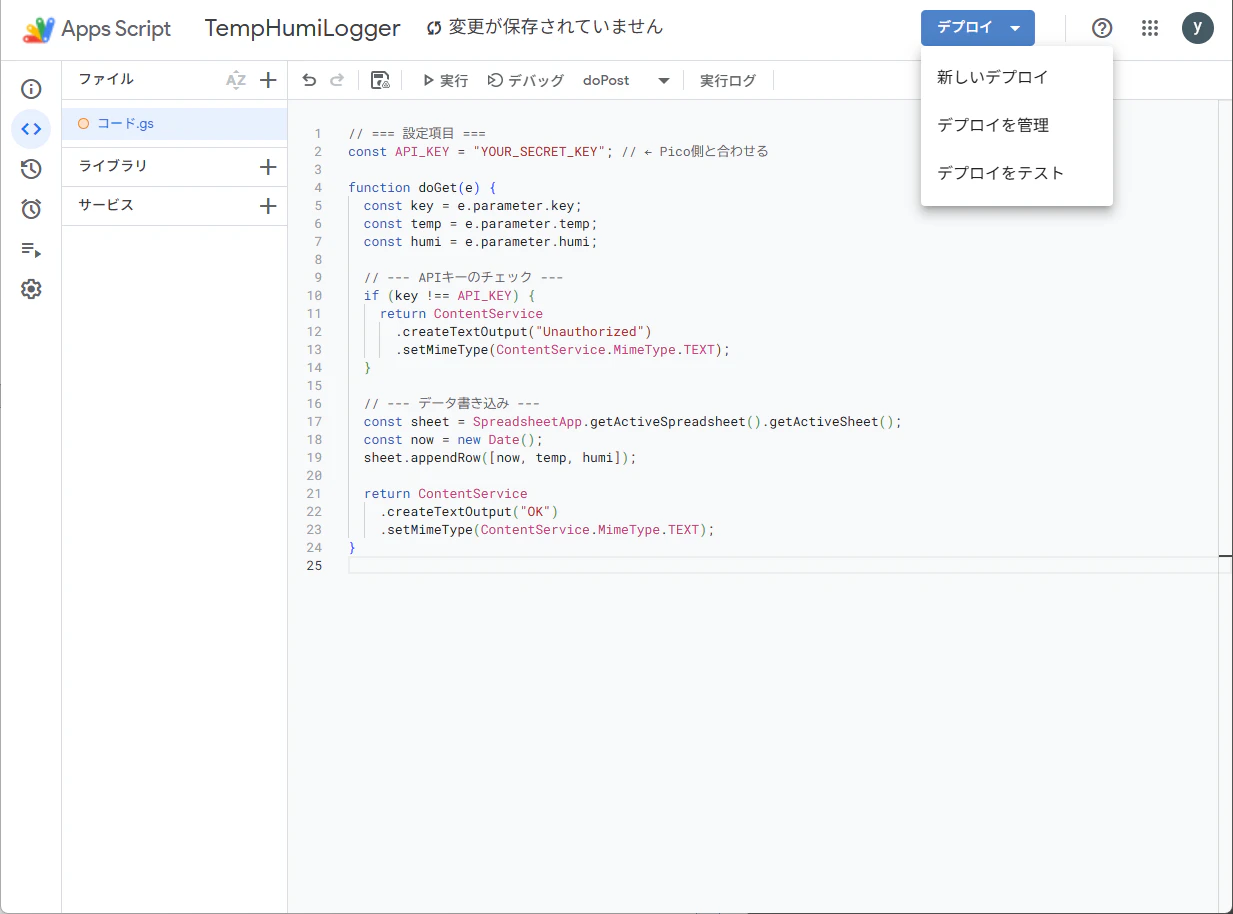Open the help question mark icon
Screen dimensions: 1233x914
1102,28
